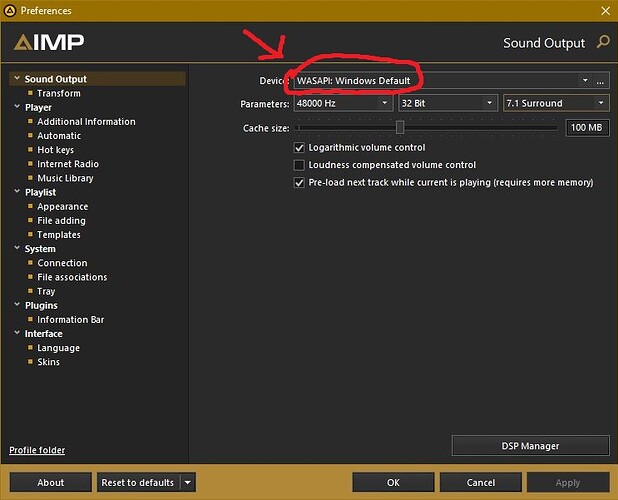Viewport: 618px width, 500px height.
Task: Collapse the Sound Output tree section
Action: point(17,78)
